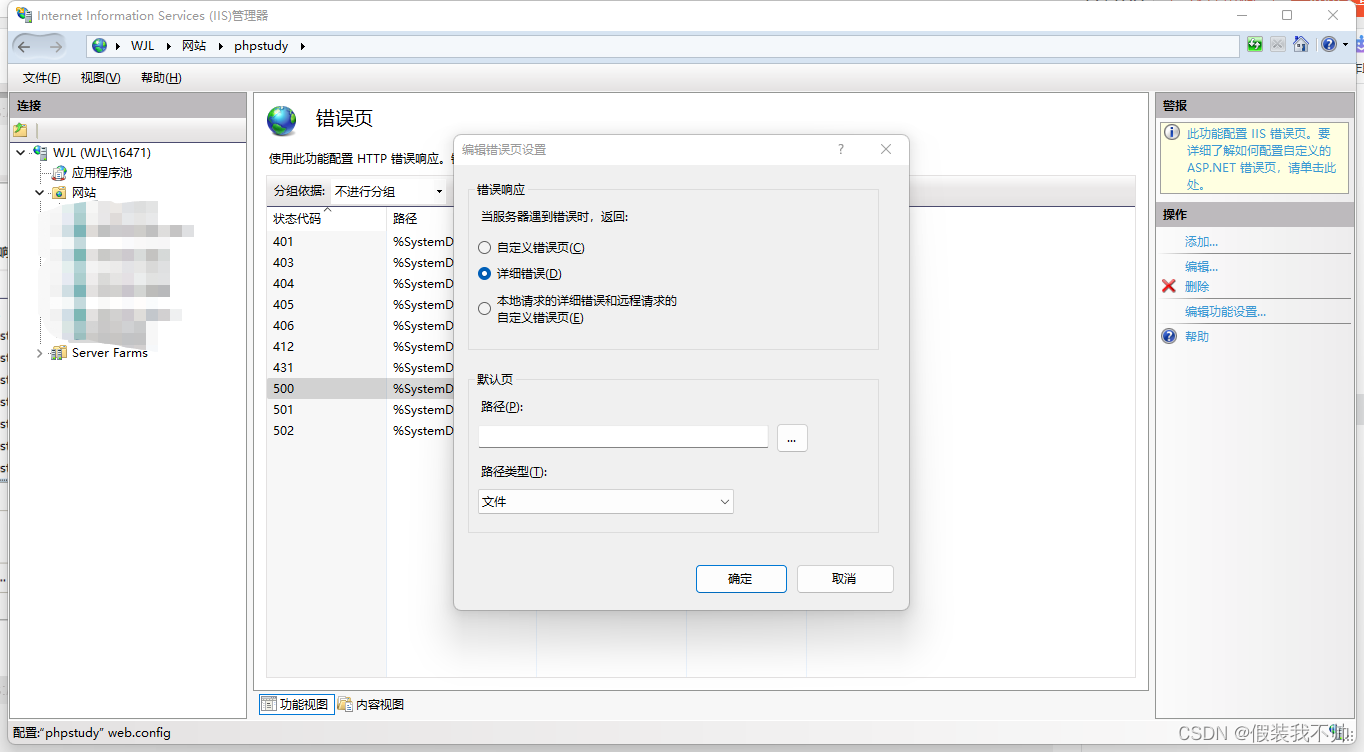This screenshot has width=1364, height=752.
Task: Click phpstudy in the address breadcrumb
Action: point(261,46)
